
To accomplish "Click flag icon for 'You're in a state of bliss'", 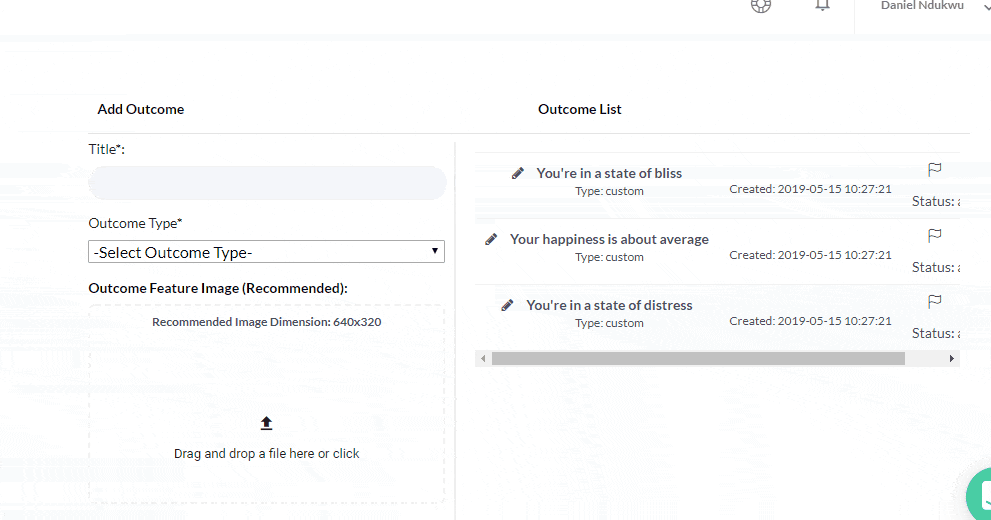I will click(935, 169).
